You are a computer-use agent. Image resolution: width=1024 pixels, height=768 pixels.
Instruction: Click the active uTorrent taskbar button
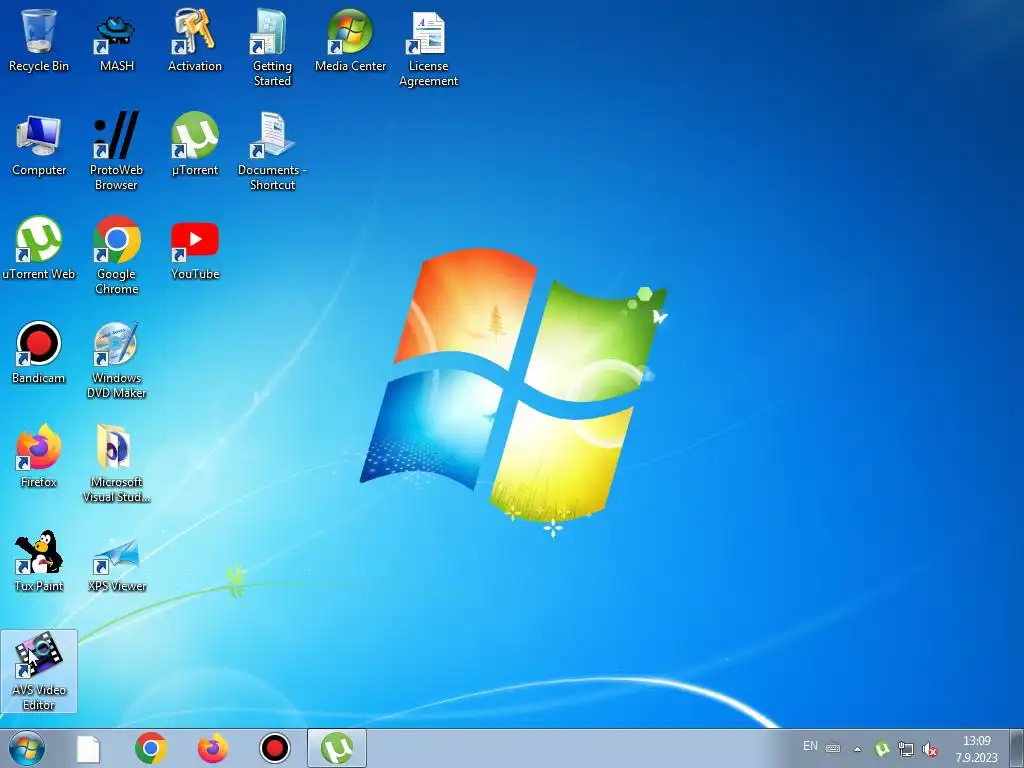[337, 748]
